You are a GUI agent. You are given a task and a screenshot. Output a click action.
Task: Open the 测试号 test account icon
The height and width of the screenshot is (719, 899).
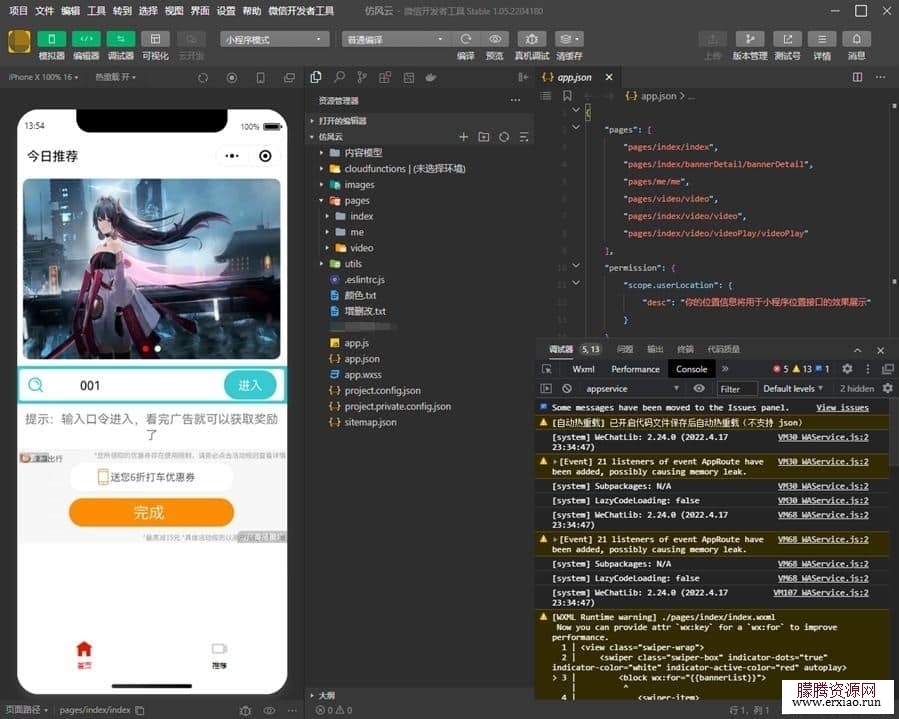(787, 39)
